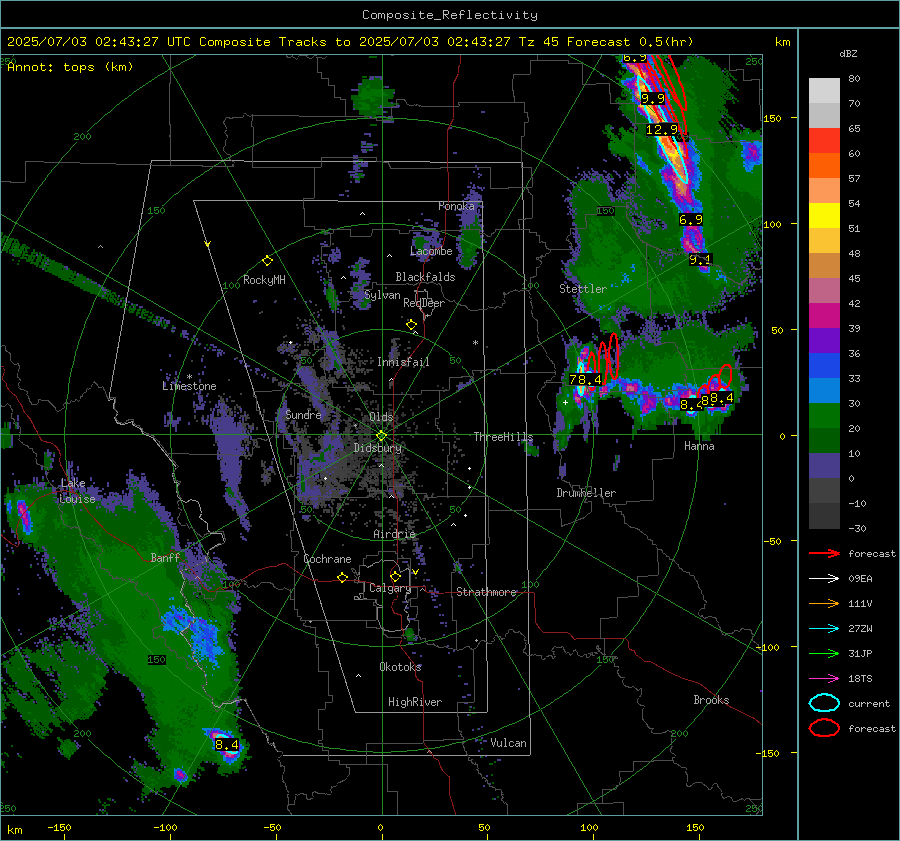Click the Cochrane map label
The image size is (900, 841).
(327, 559)
